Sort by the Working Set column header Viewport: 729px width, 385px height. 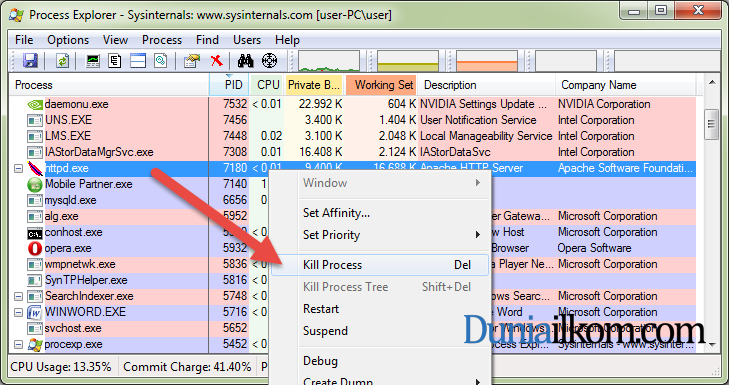pyautogui.click(x=381, y=85)
